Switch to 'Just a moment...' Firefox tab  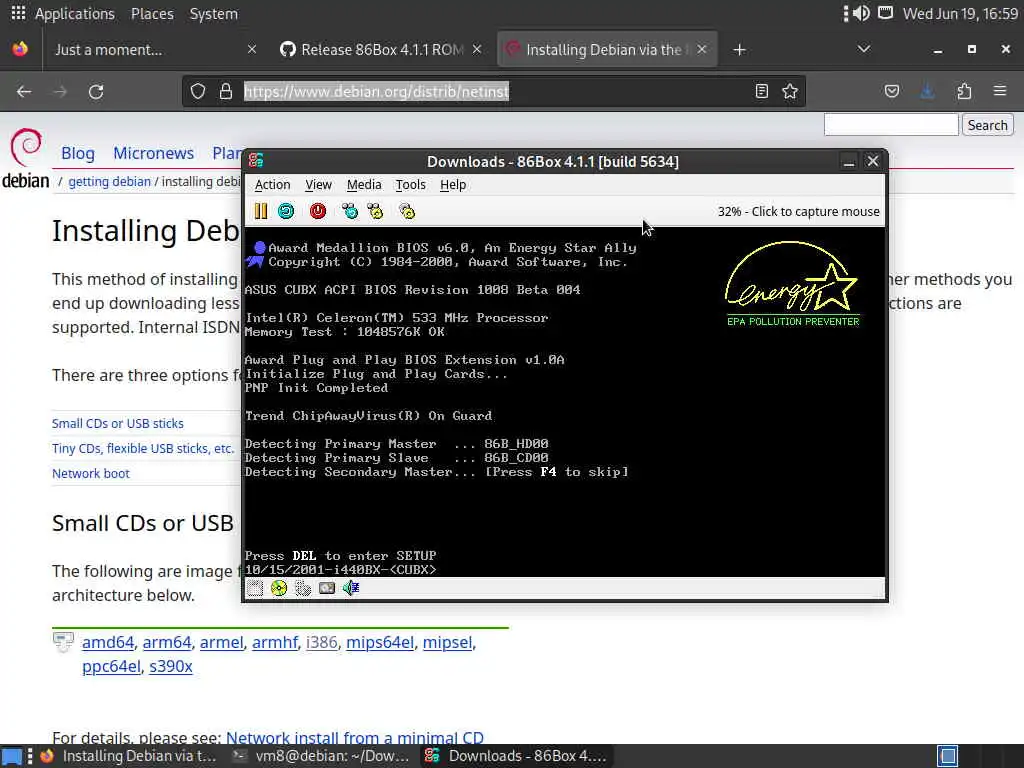coord(153,50)
